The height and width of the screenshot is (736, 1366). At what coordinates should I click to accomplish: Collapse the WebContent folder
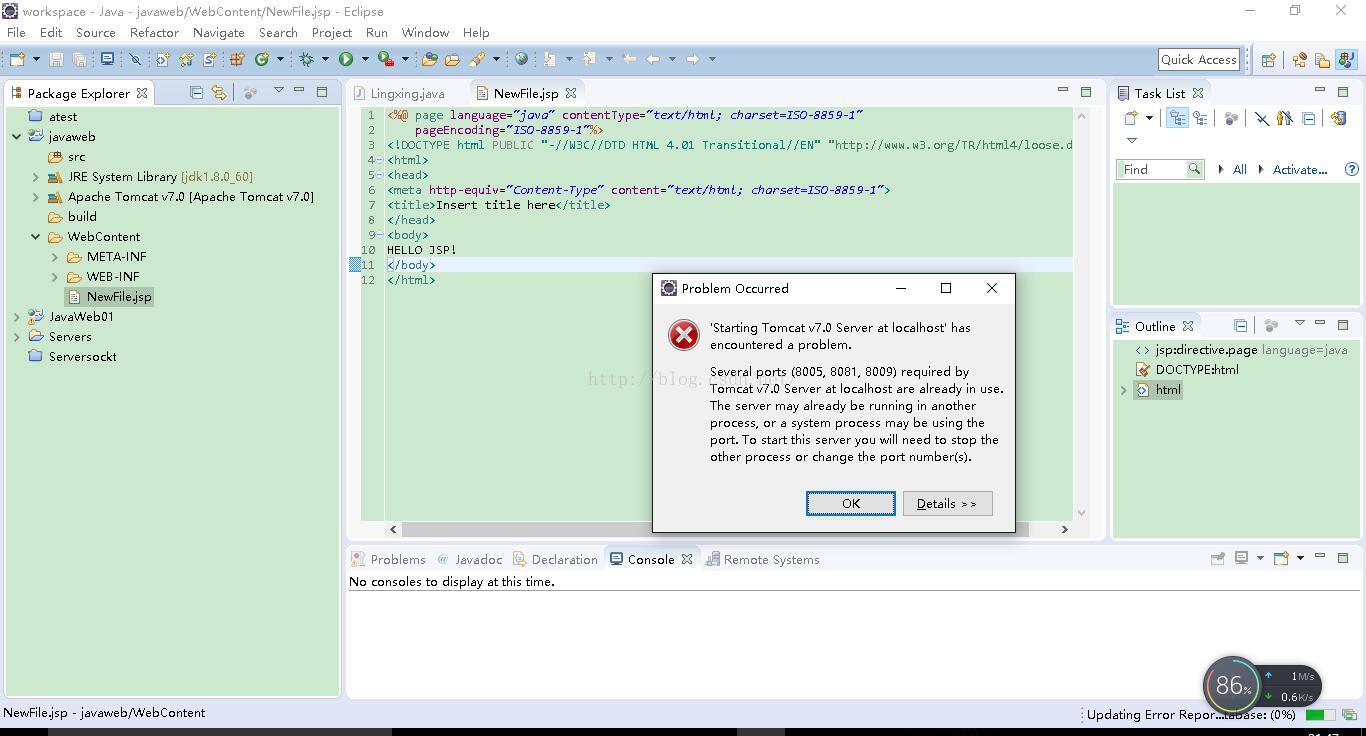[36, 236]
